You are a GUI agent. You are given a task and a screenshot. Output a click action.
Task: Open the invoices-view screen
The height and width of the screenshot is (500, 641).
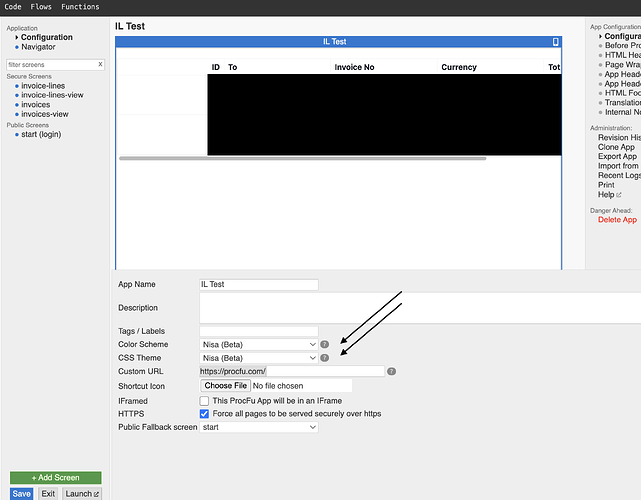click(x=45, y=114)
